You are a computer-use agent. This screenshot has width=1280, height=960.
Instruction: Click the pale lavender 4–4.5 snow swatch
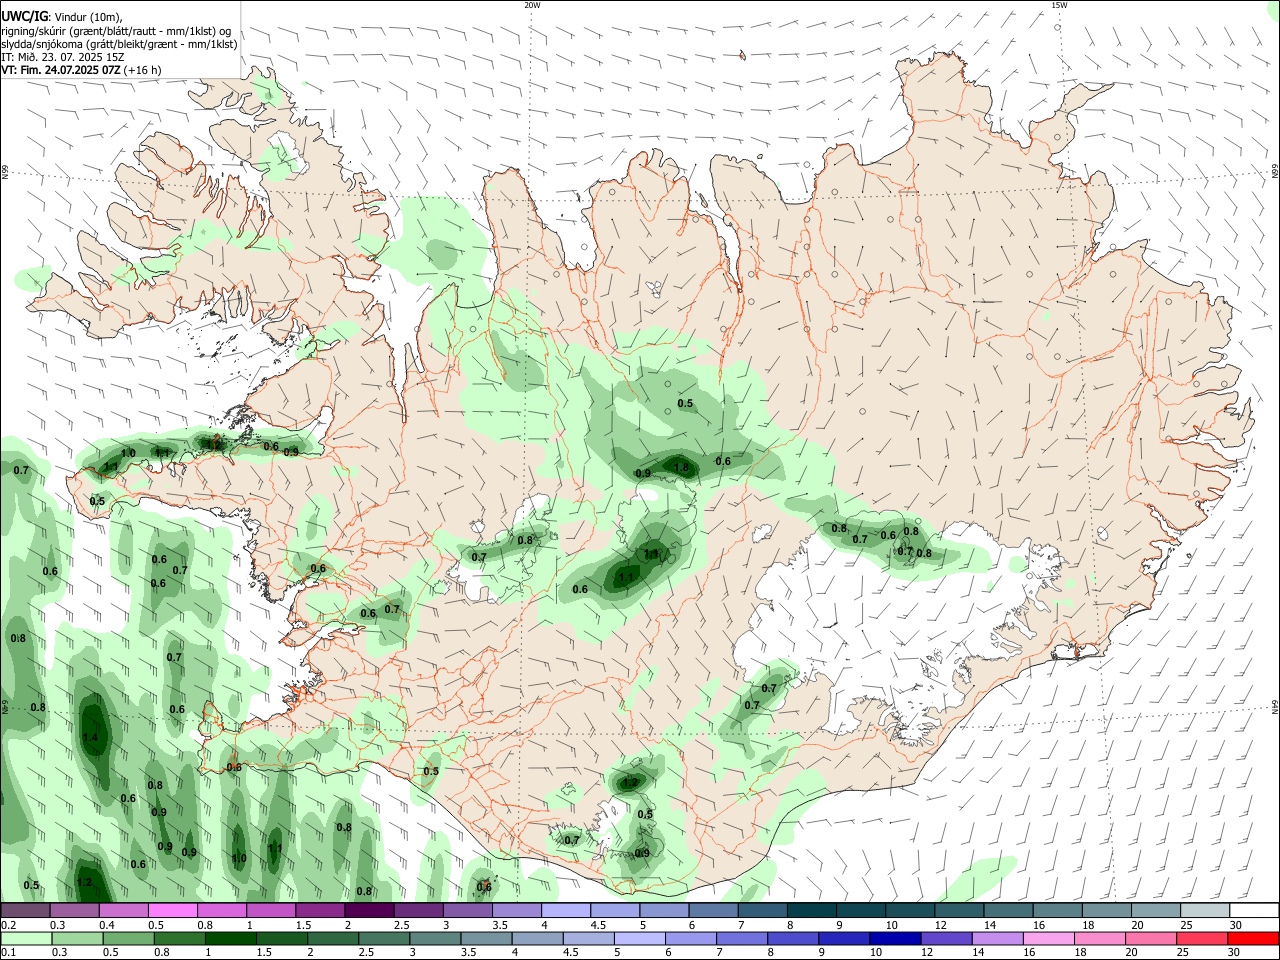[x=565, y=911]
